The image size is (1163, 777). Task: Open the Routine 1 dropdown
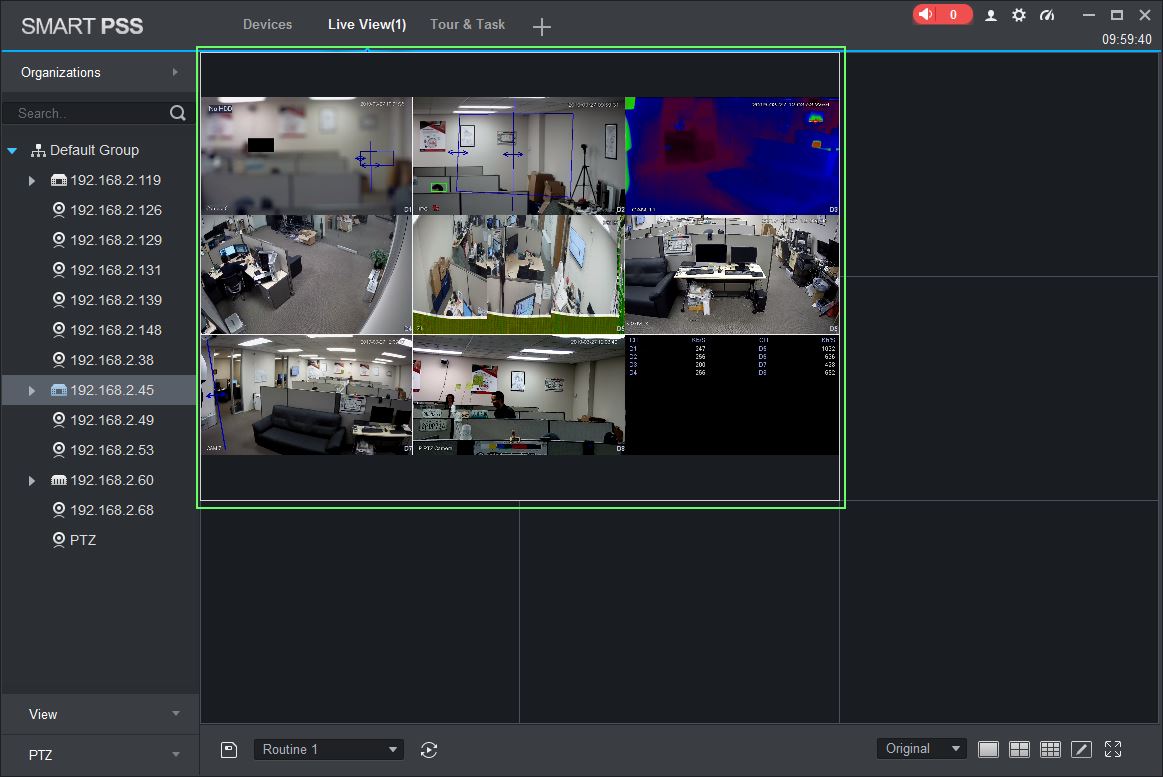[x=329, y=750]
